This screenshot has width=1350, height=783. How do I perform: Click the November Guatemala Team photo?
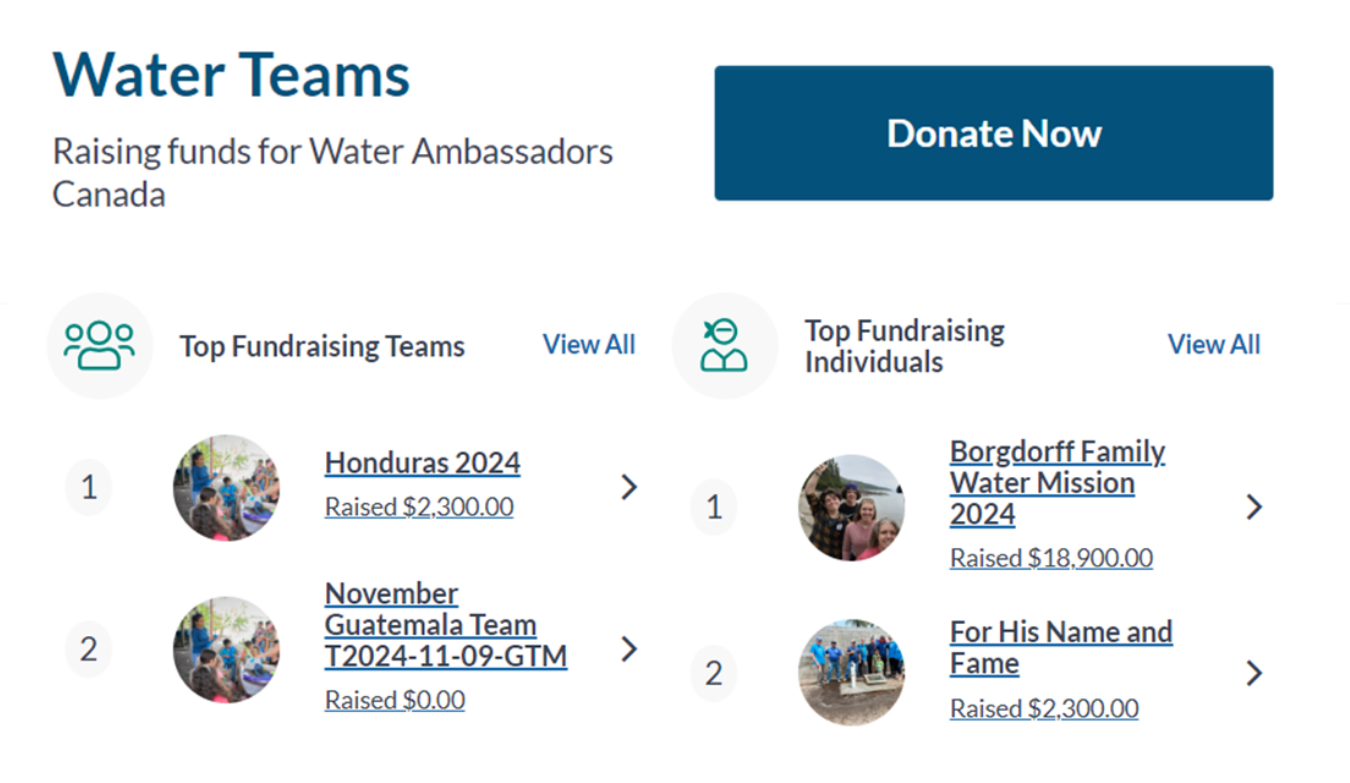click(226, 649)
